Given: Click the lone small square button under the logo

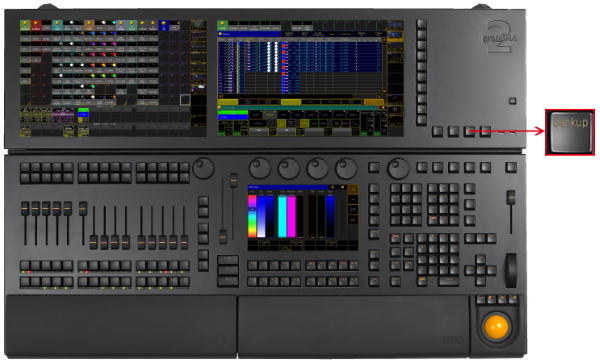Looking at the screenshot, I should [x=512, y=101].
